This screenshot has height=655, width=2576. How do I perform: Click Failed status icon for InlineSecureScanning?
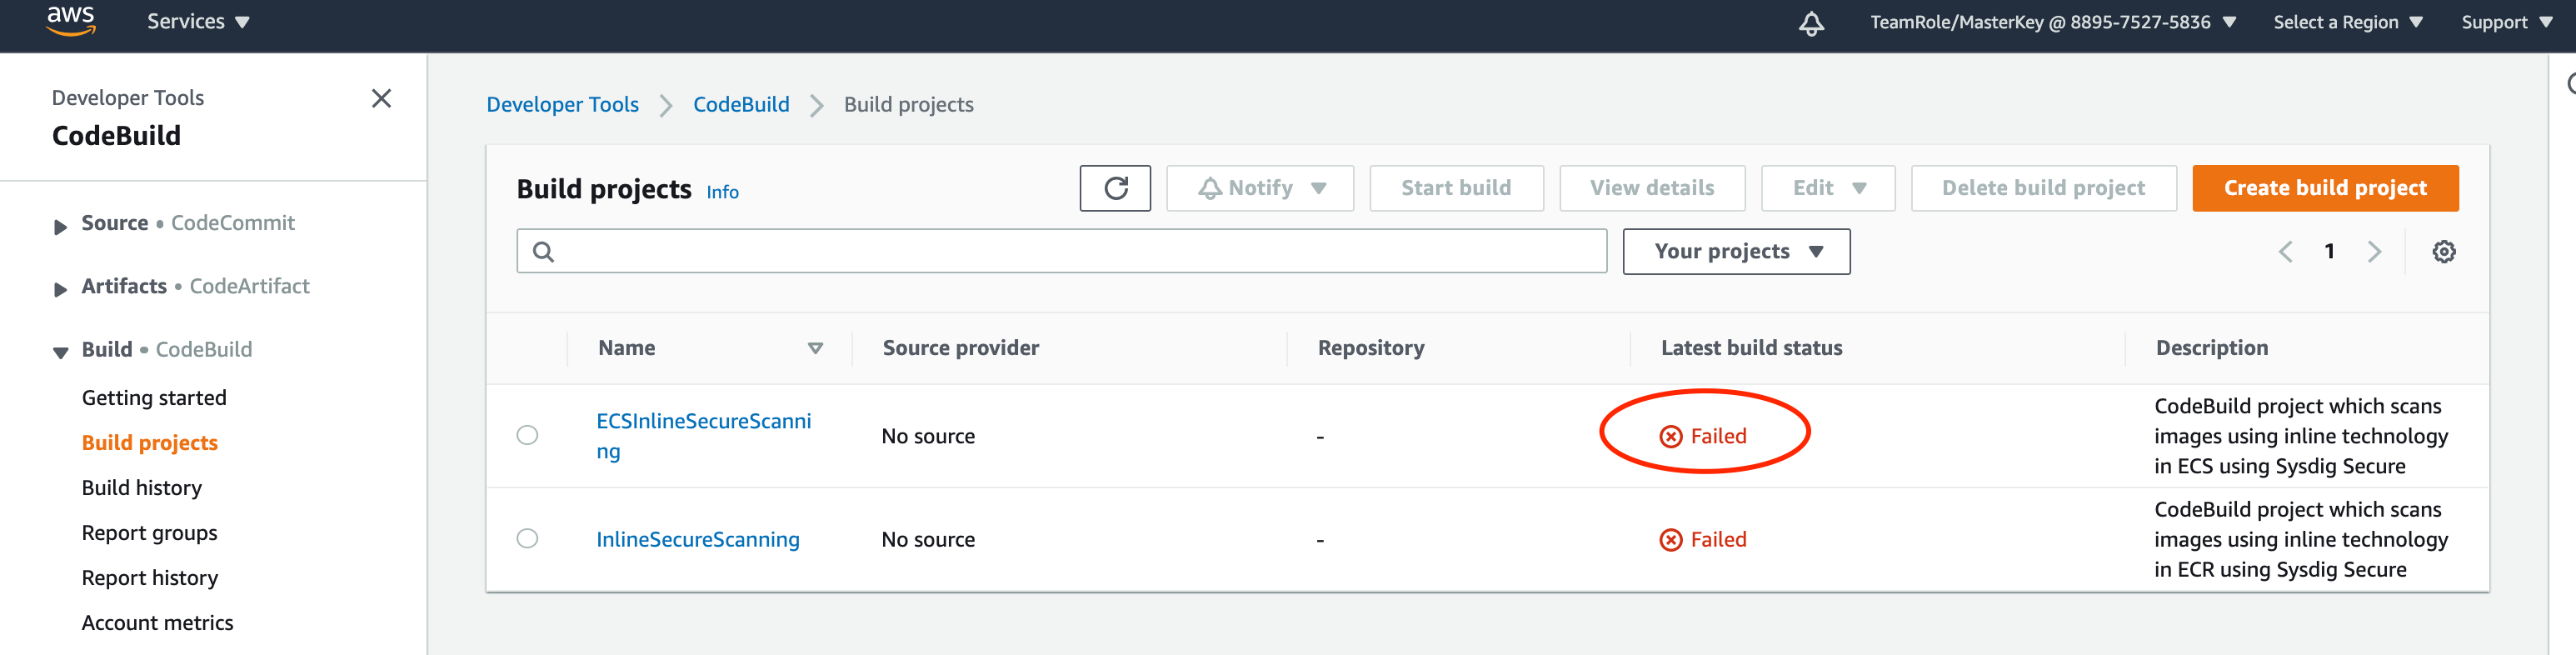1670,540
